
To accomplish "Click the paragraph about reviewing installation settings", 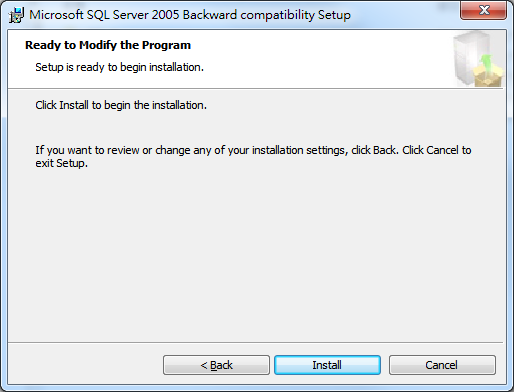I will pos(253,156).
